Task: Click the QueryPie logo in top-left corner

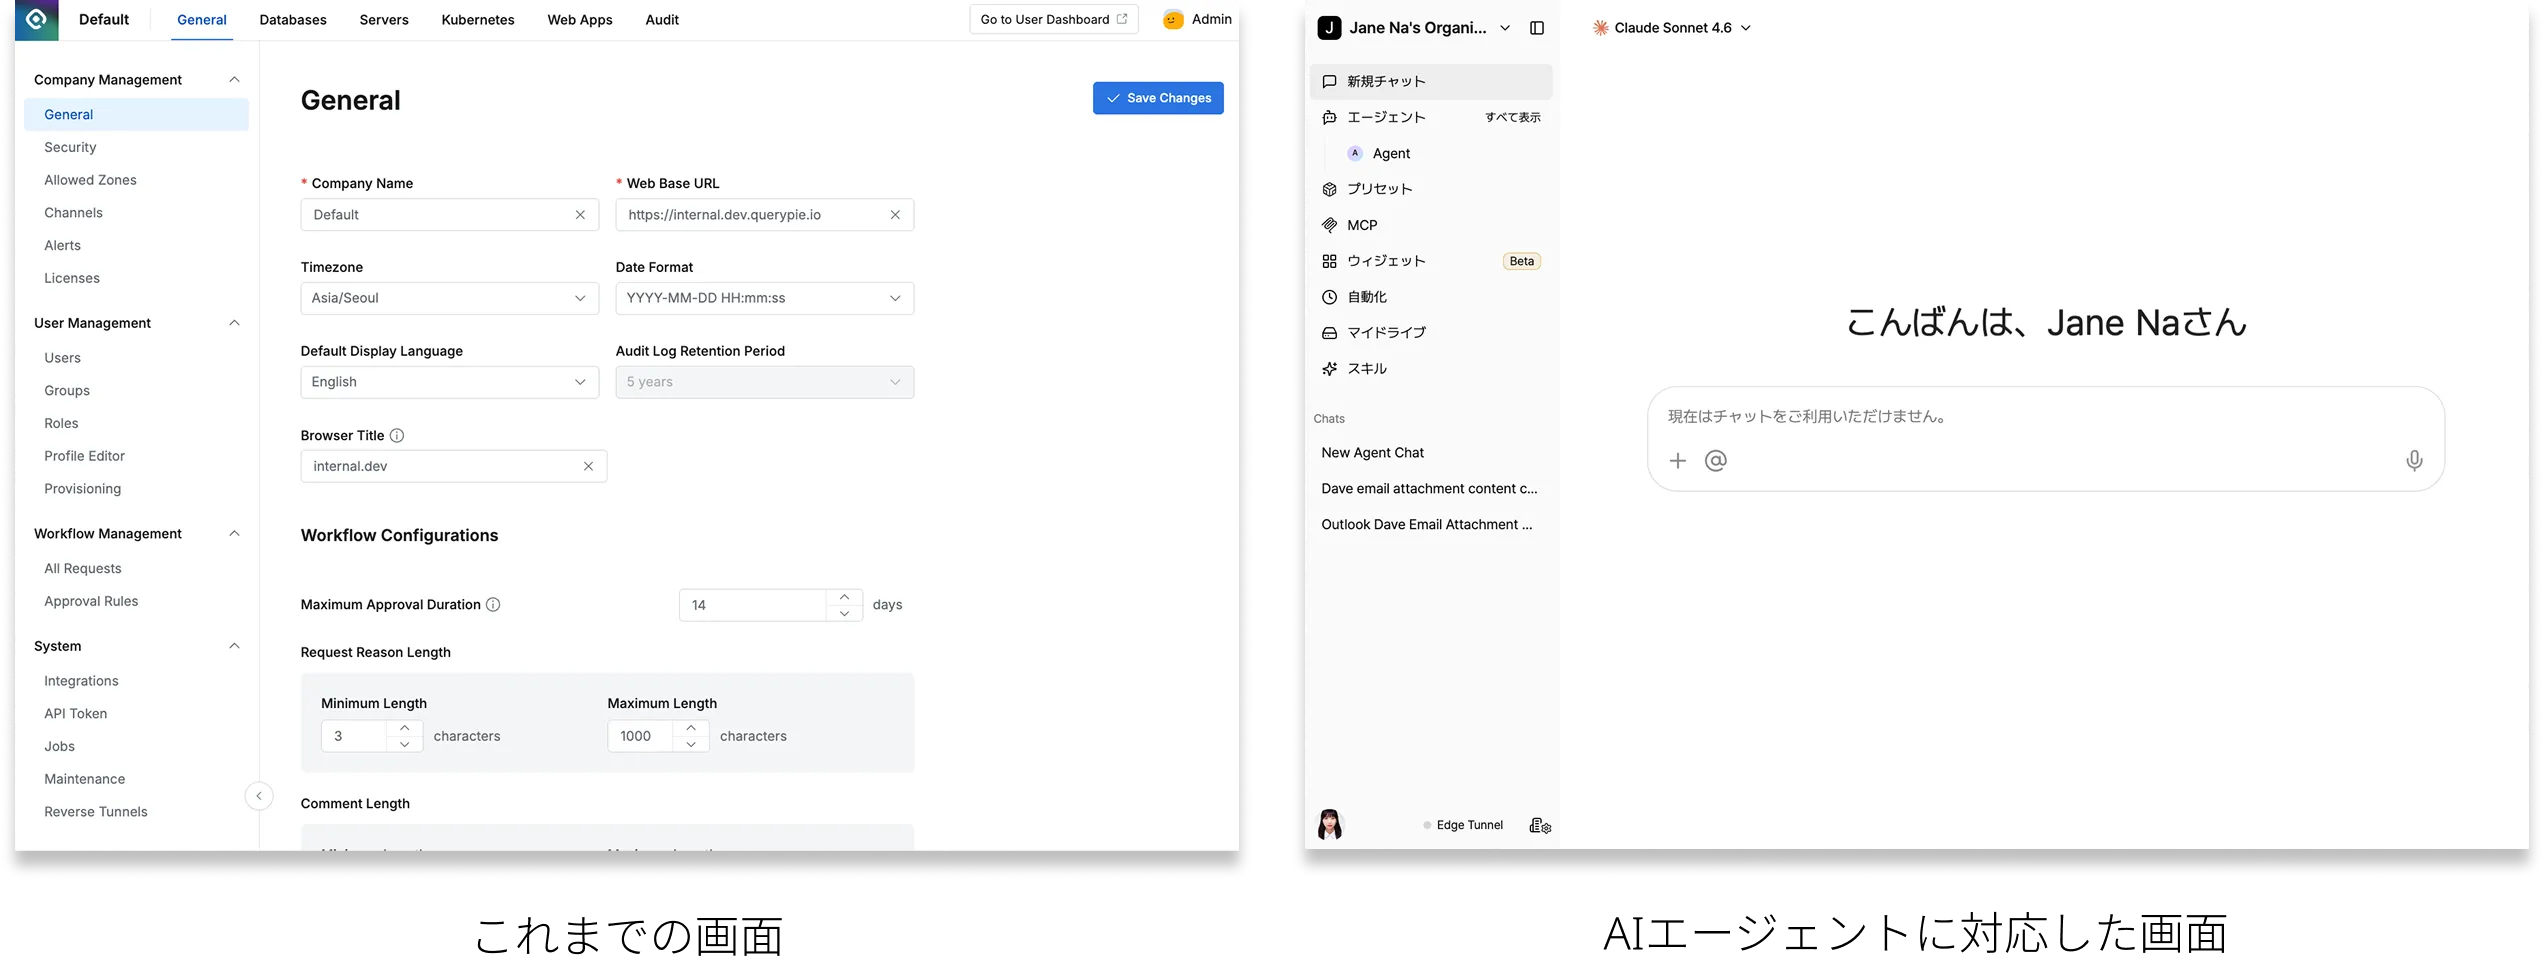Action: [x=36, y=20]
